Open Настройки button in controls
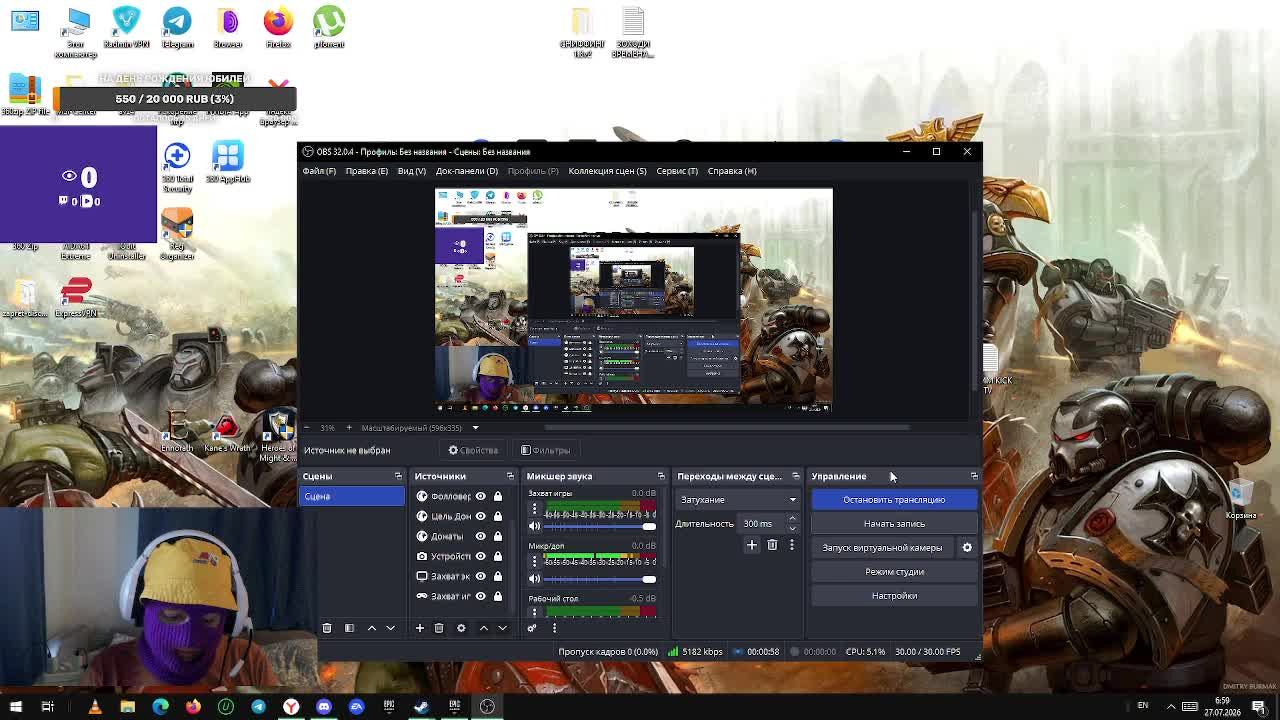The image size is (1280, 720). click(x=894, y=596)
